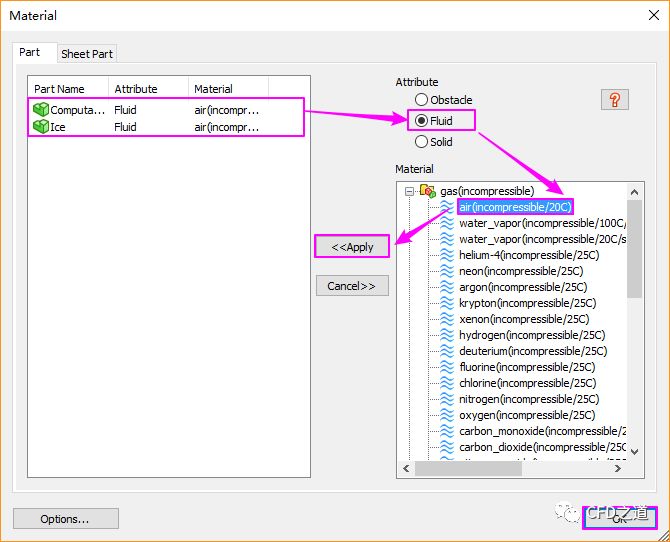Collapse the gas(incompressible) tree node

pos(409,191)
